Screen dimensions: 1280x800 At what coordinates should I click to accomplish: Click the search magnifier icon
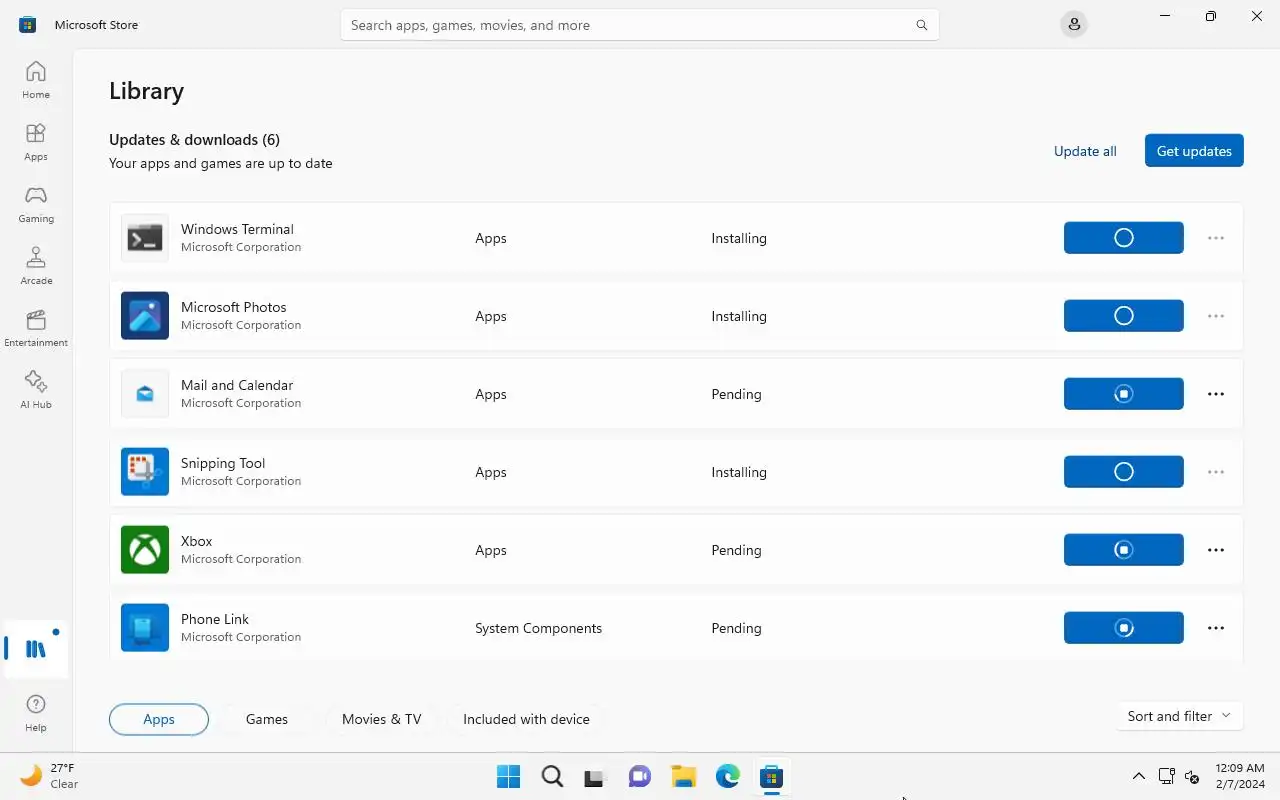tap(922, 25)
